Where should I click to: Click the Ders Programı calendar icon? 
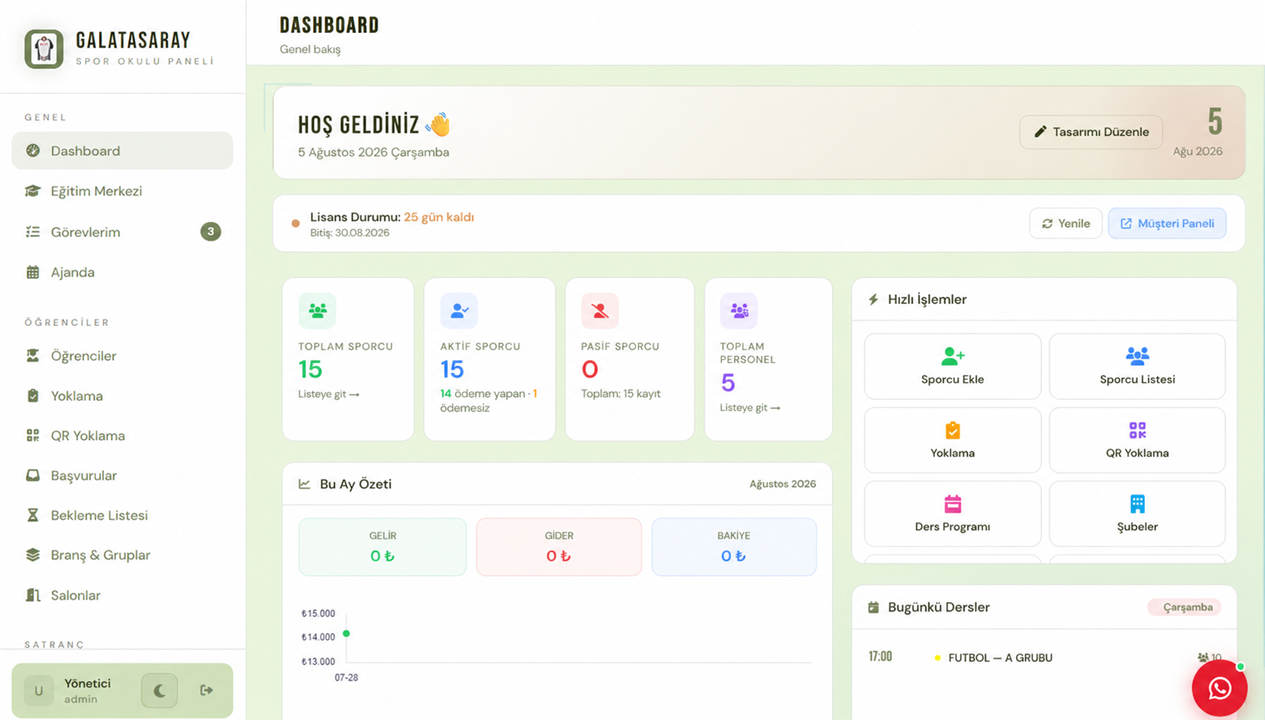[953, 504]
